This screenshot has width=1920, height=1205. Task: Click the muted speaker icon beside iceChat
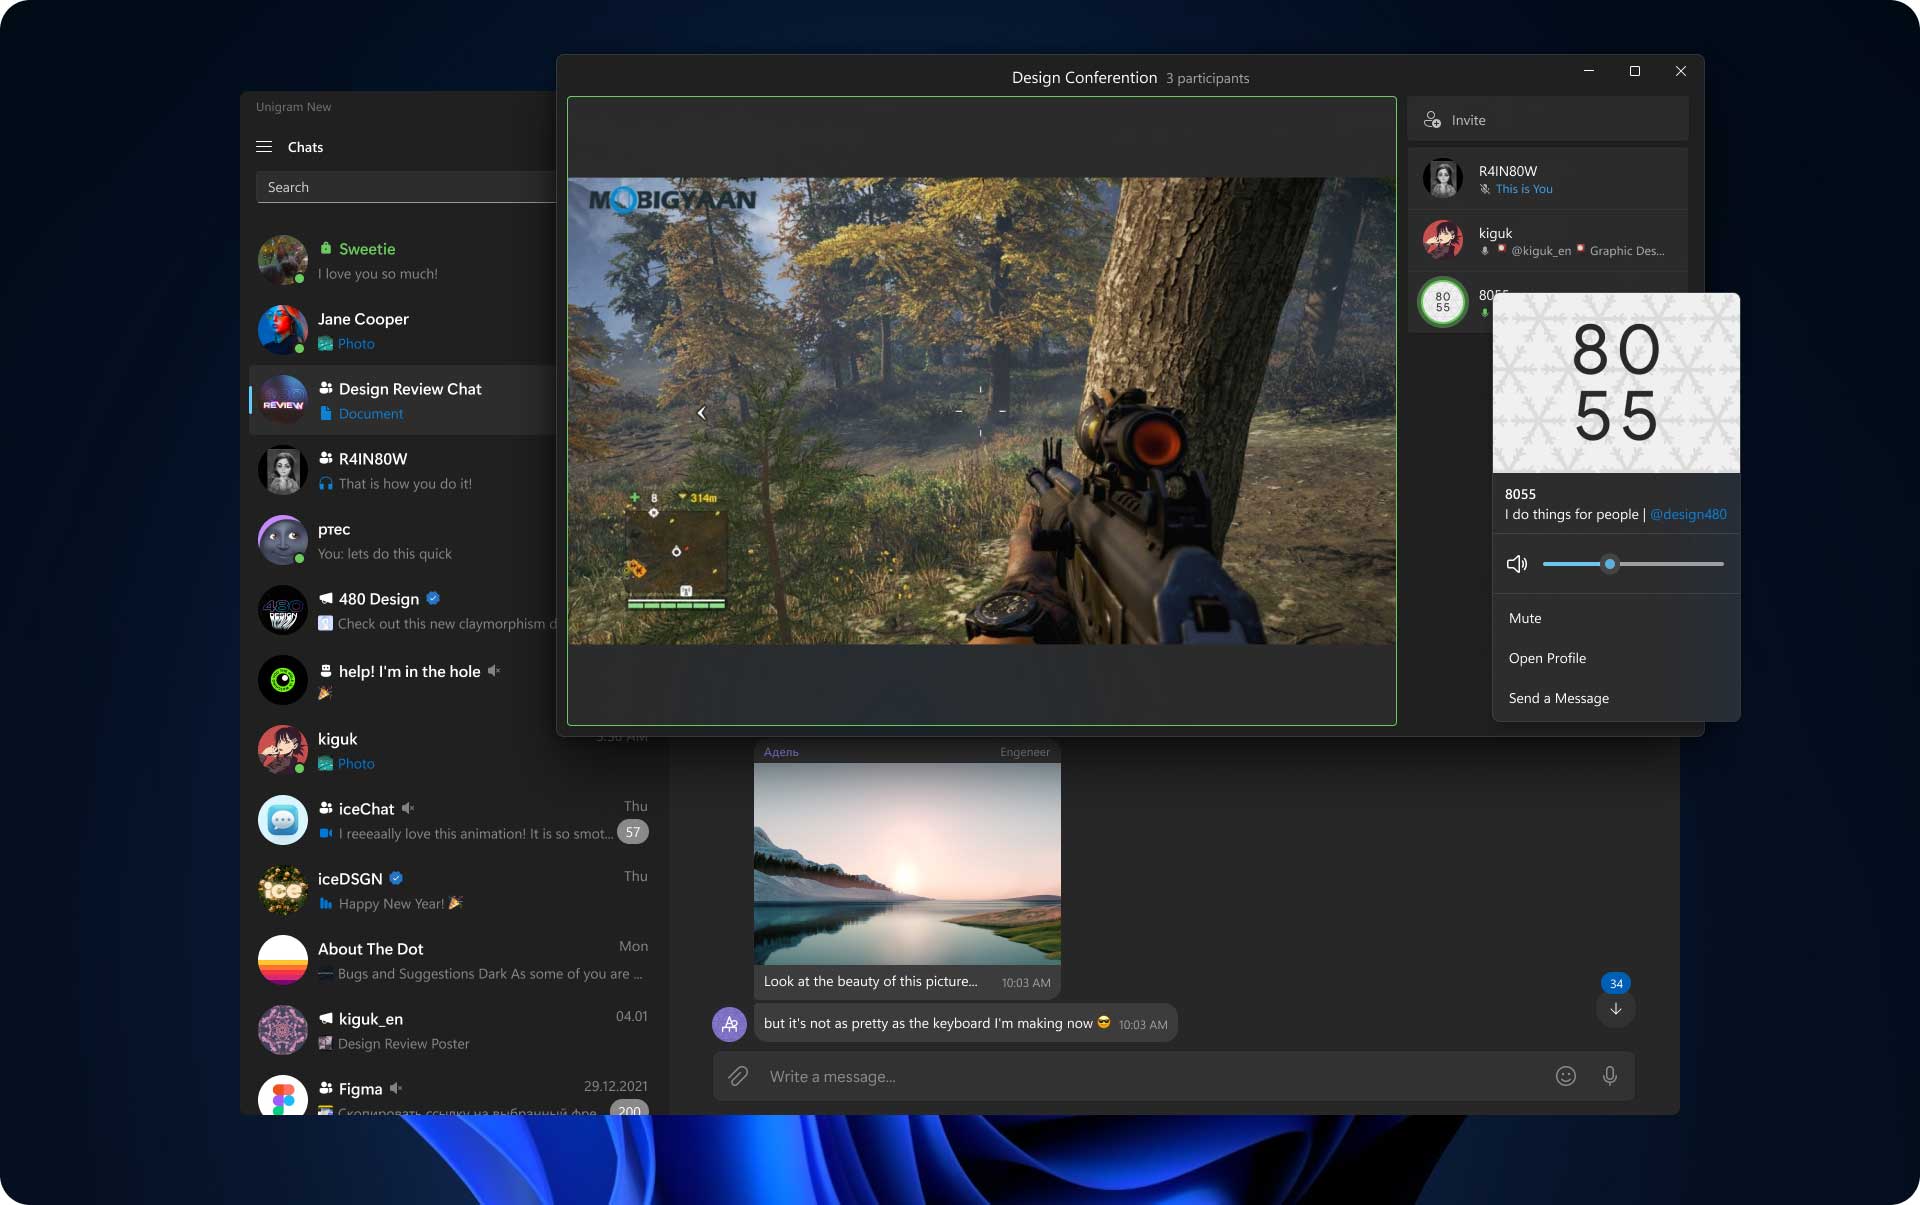click(x=408, y=808)
